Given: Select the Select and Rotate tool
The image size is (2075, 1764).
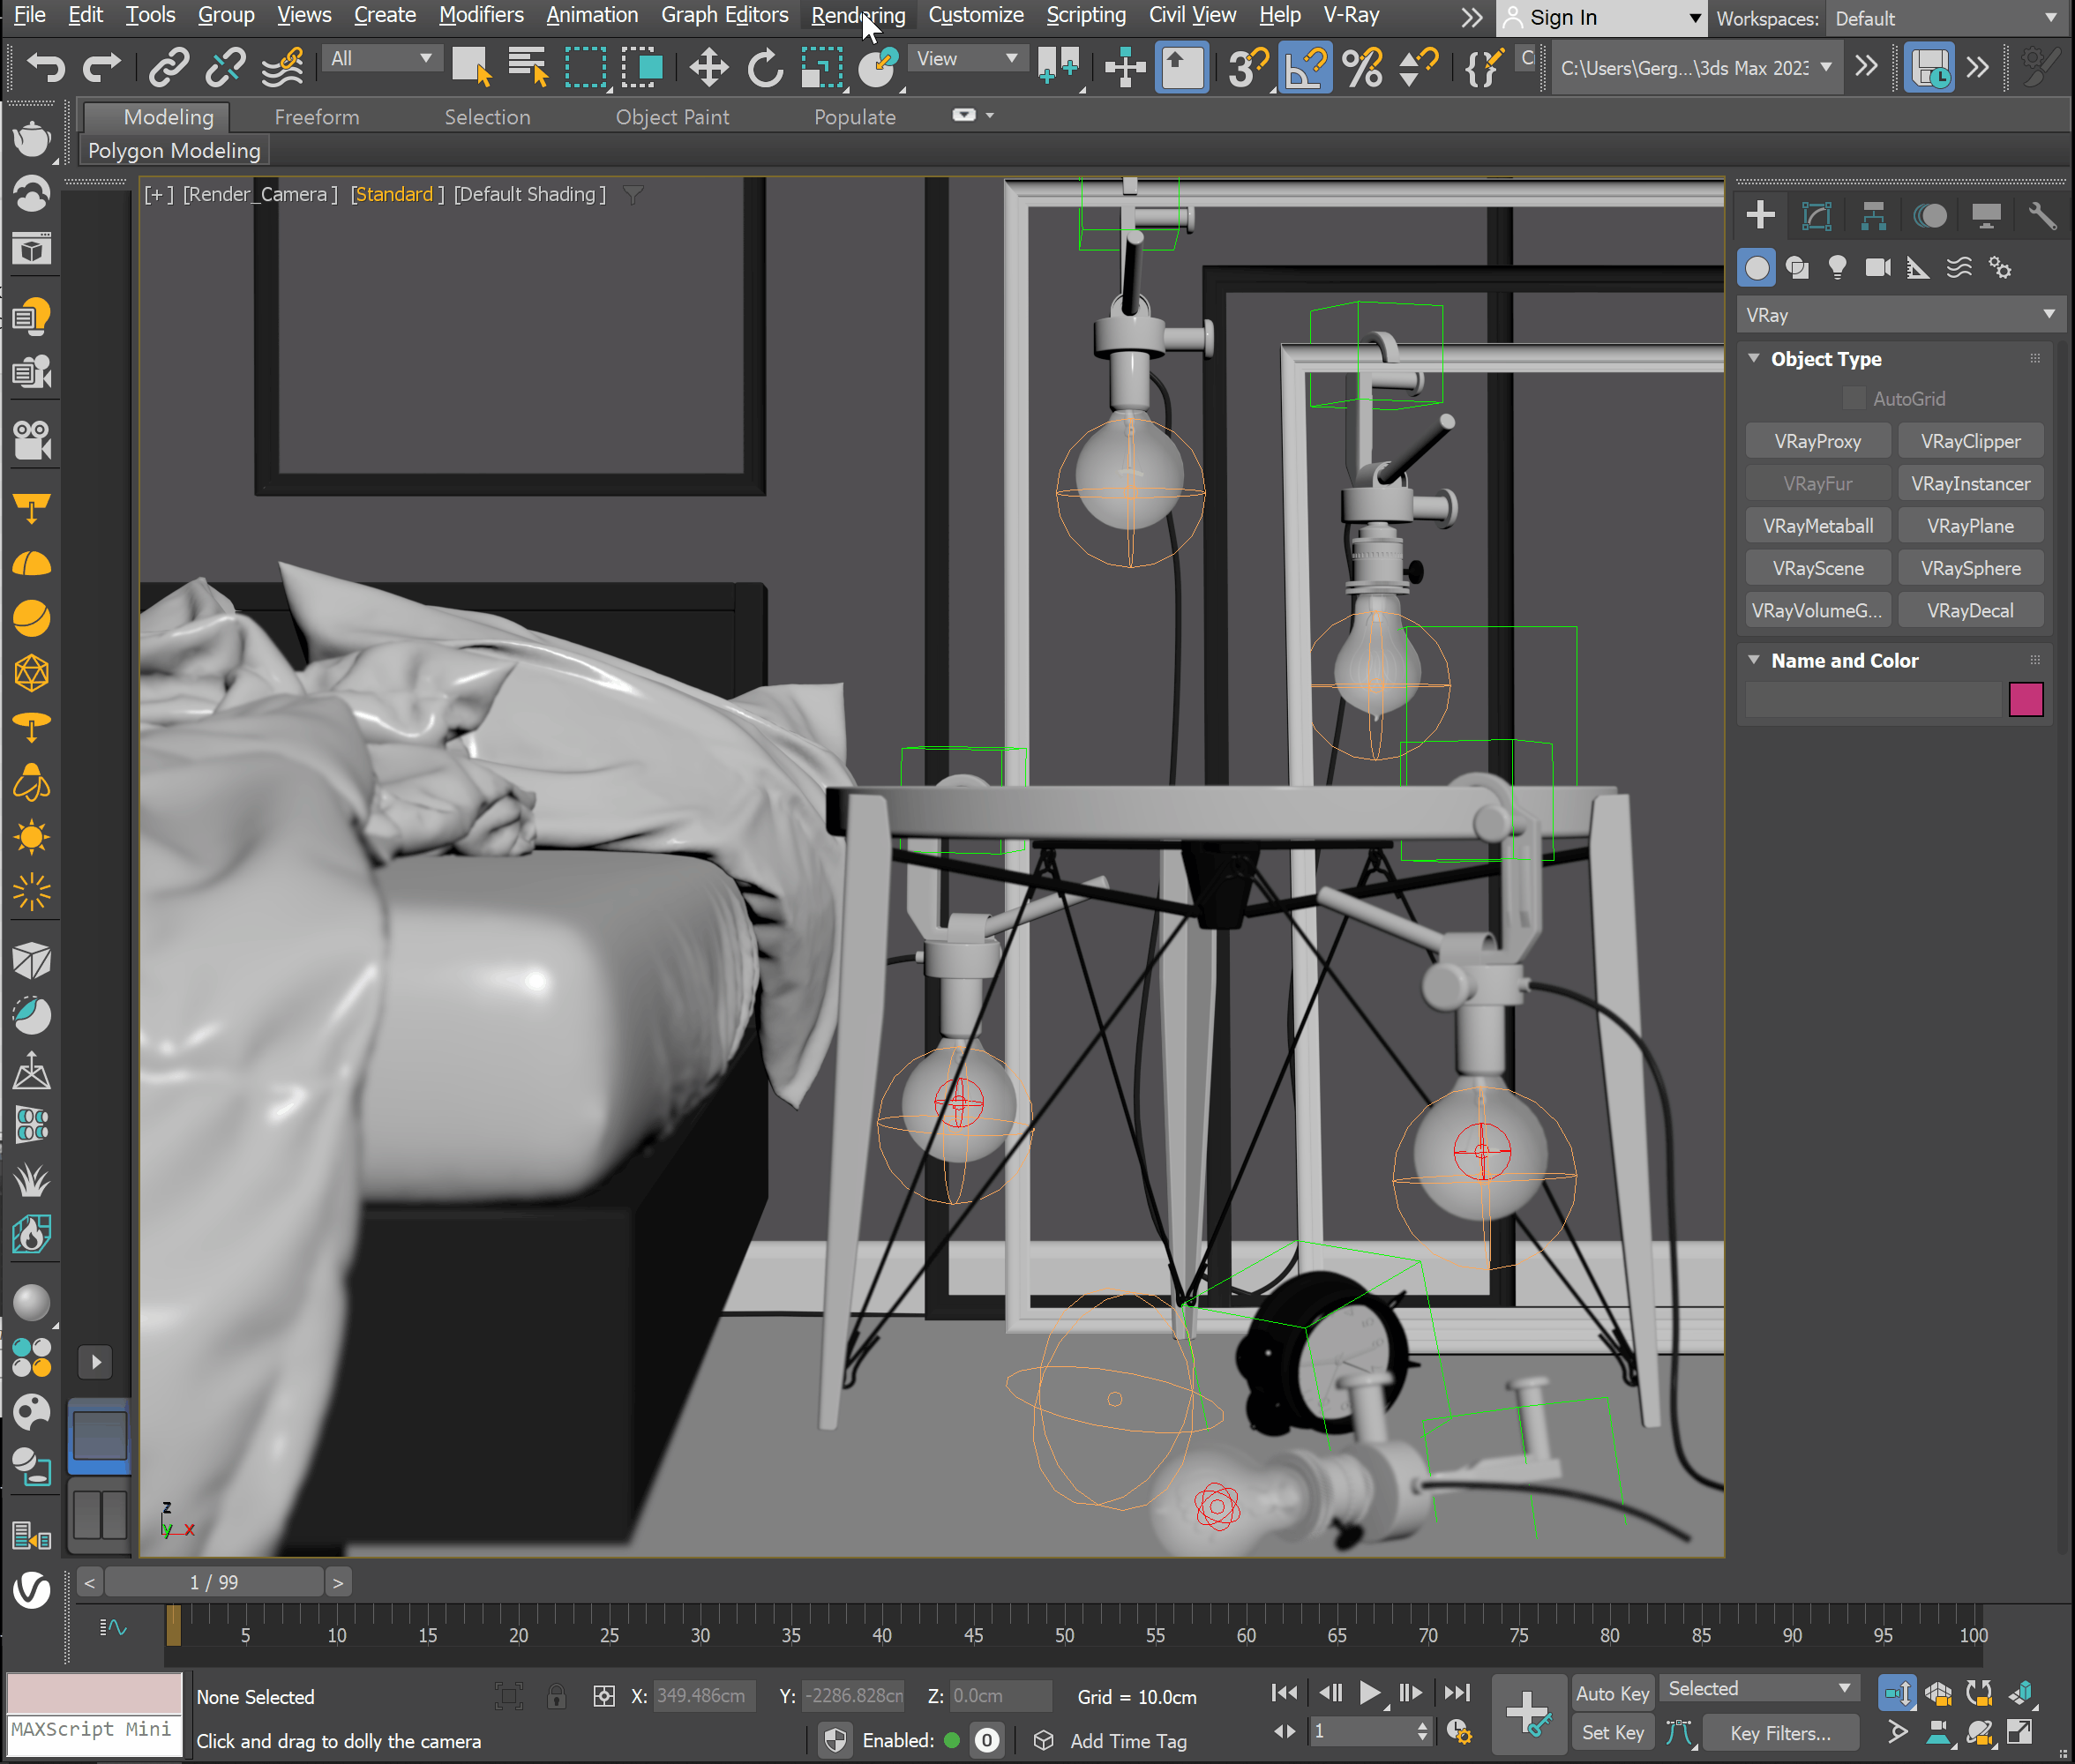Looking at the screenshot, I should (x=765, y=67).
